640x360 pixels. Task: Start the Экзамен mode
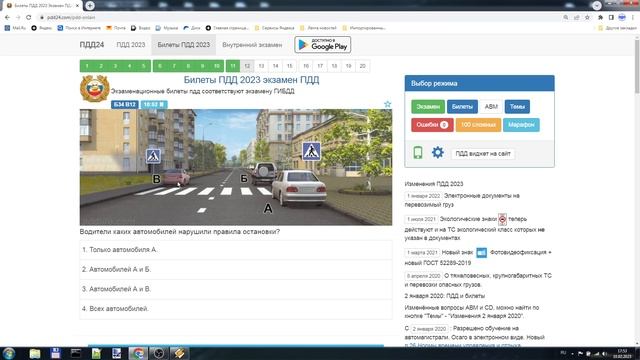click(428, 107)
